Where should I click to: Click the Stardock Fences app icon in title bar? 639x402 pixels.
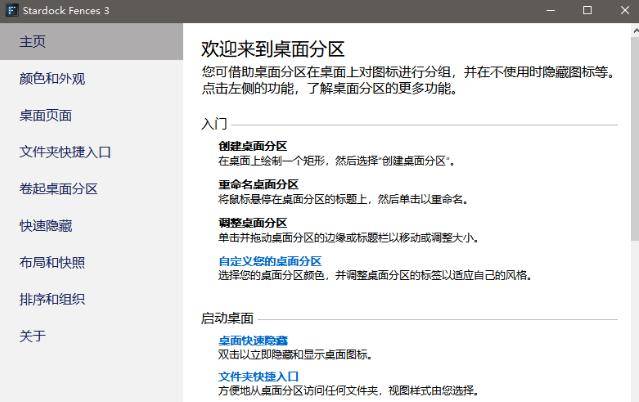[12, 10]
